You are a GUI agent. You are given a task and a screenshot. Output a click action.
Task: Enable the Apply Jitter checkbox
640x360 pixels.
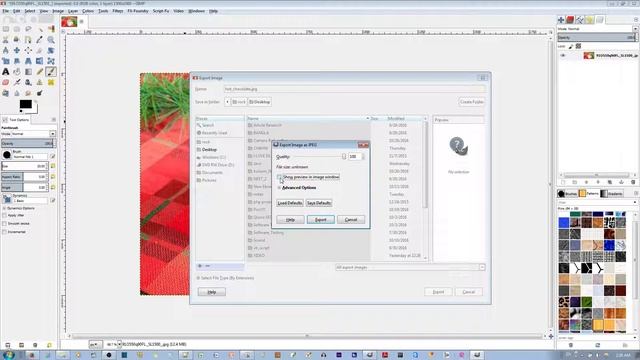4,216
